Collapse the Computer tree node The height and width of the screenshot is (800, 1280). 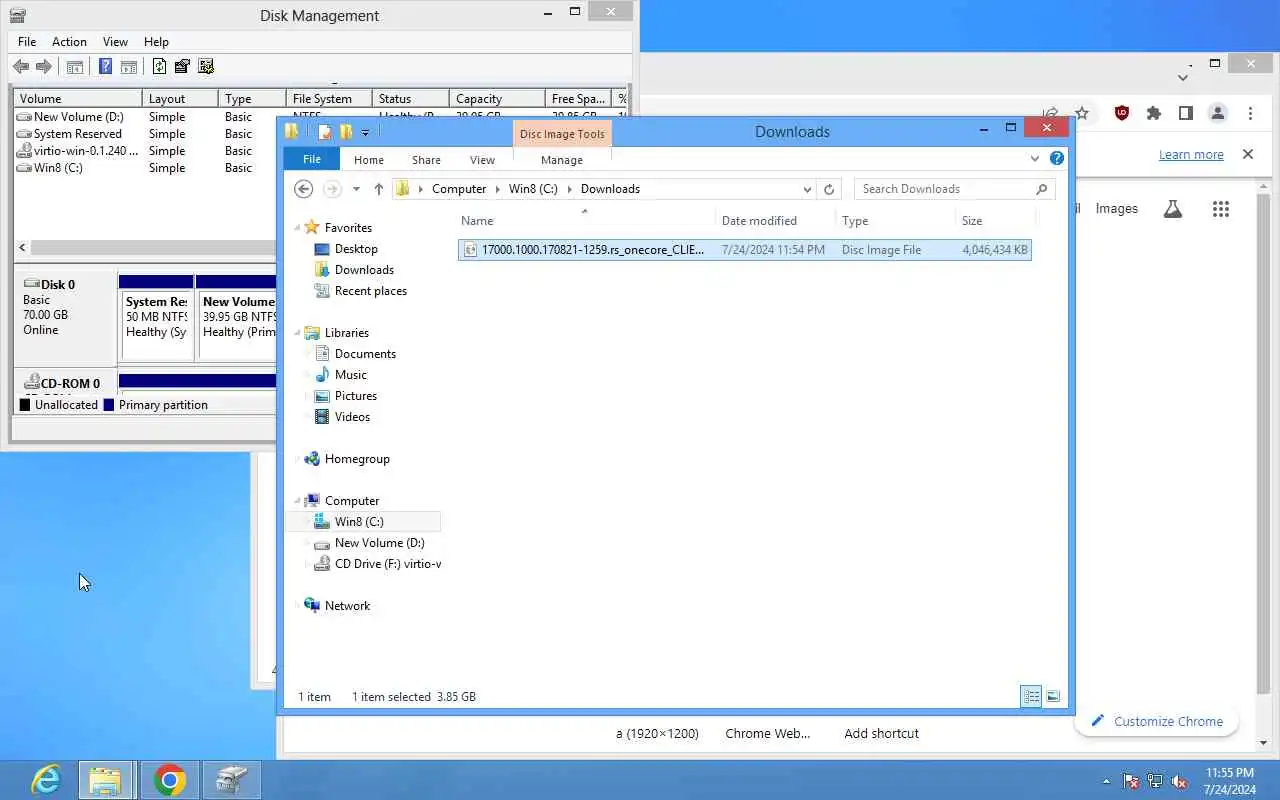[297, 501]
